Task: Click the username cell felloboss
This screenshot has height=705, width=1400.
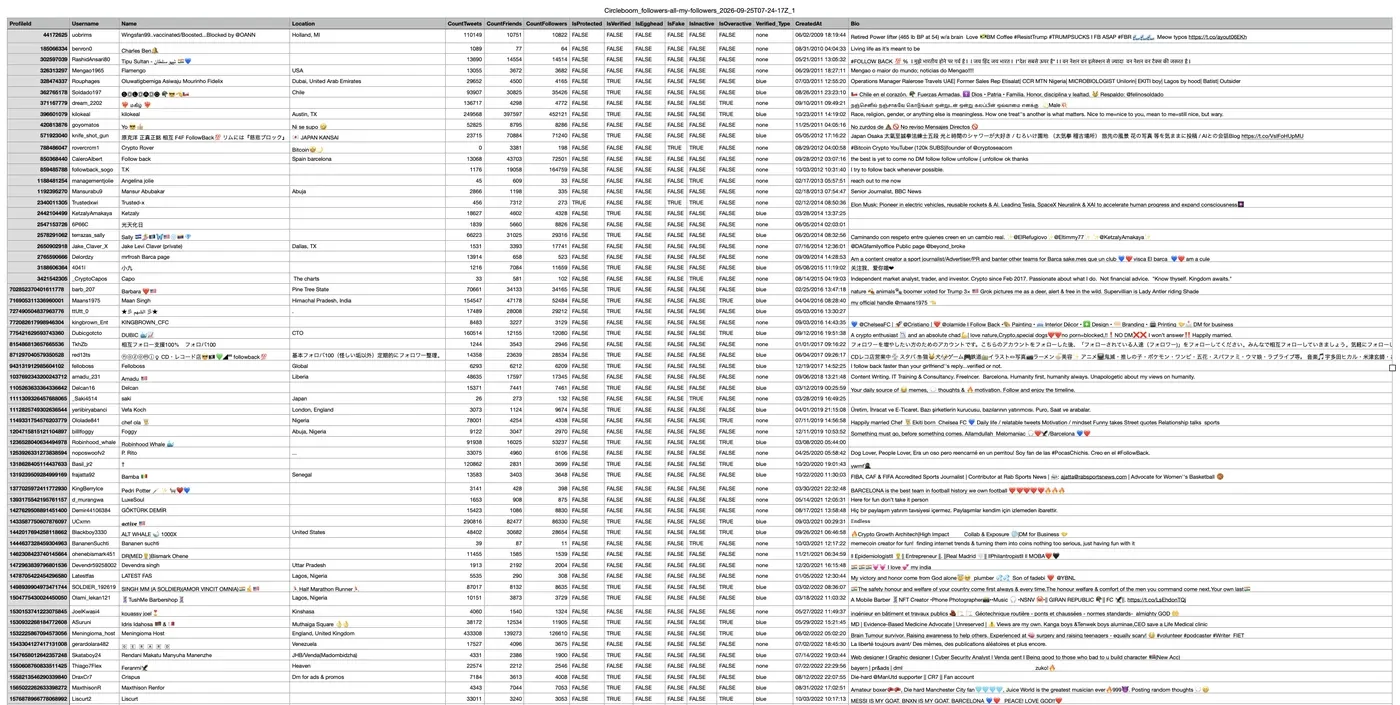Action: coord(82,367)
